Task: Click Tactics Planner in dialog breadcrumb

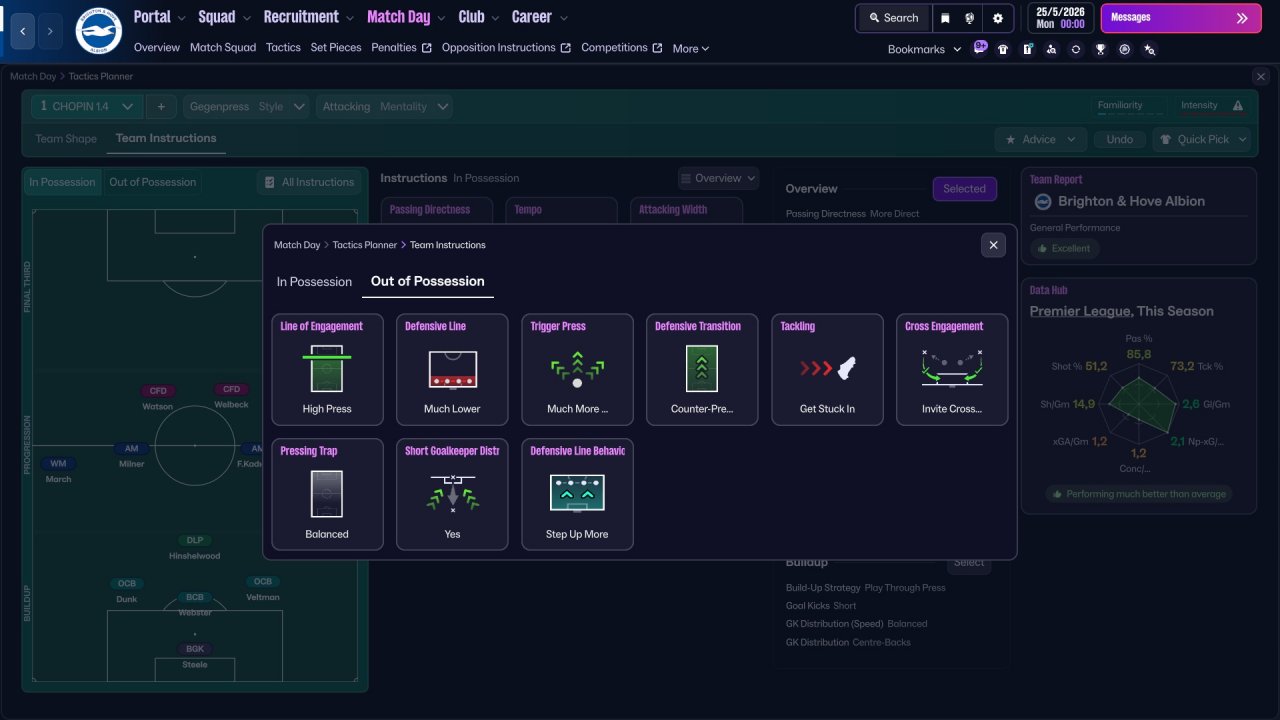Action: coord(364,245)
